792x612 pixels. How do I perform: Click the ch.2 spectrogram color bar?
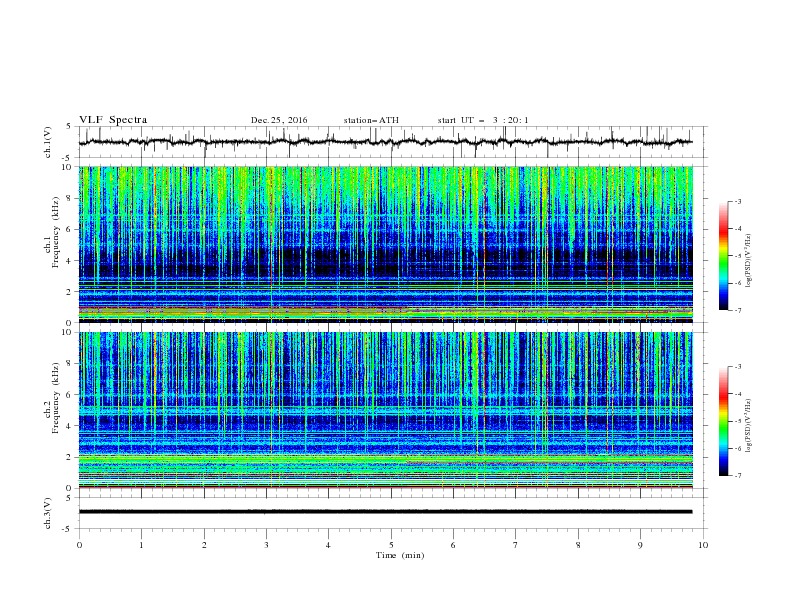724,421
